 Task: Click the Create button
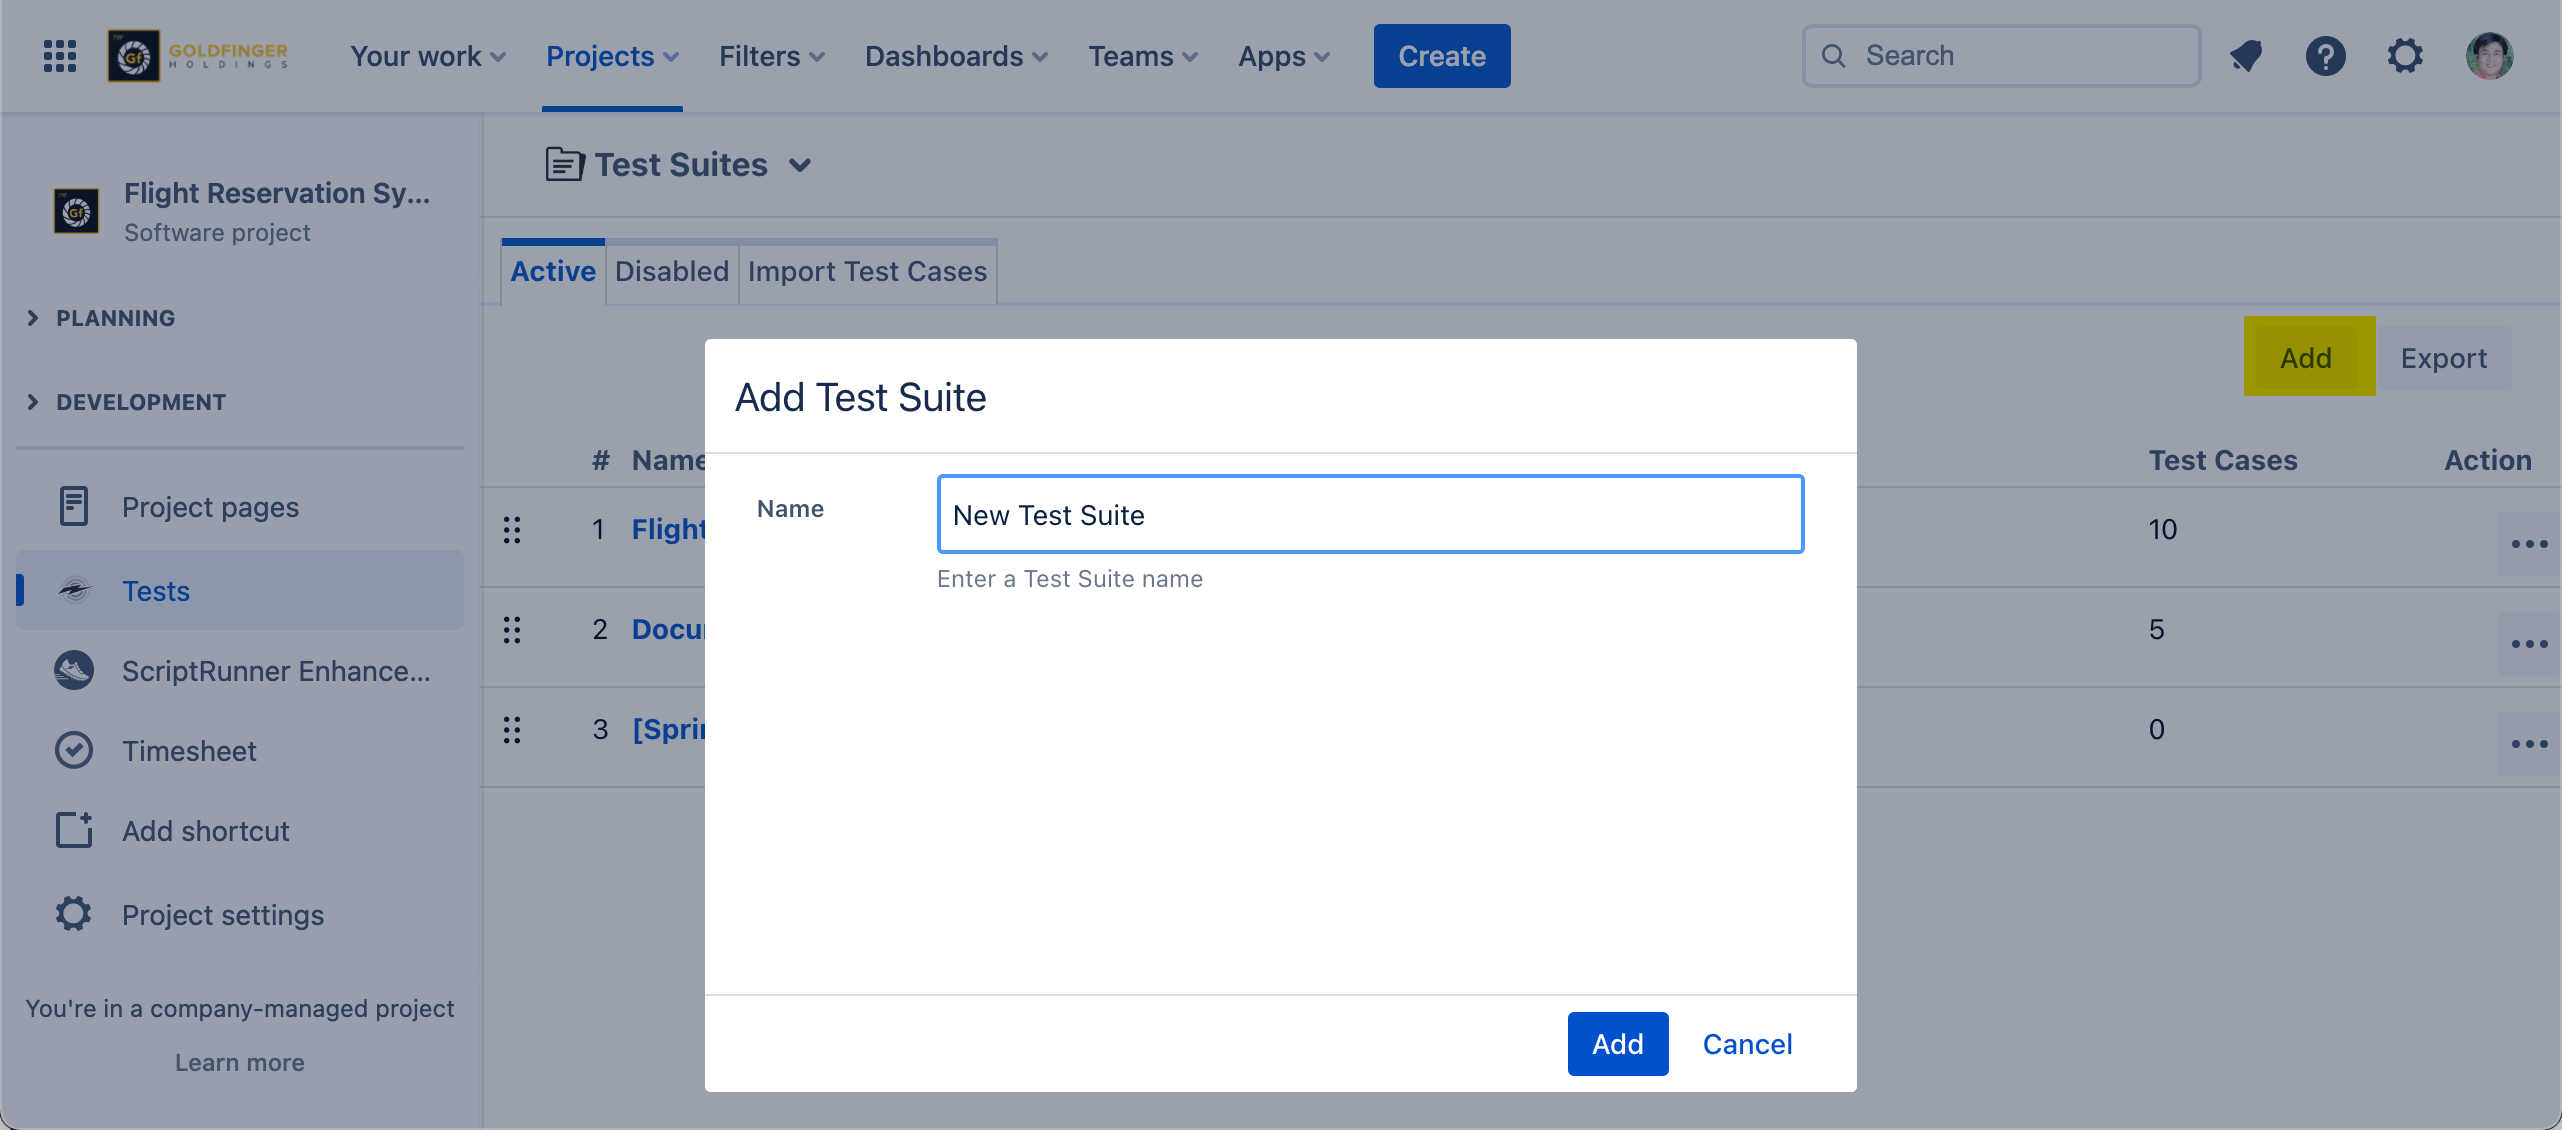(1441, 56)
